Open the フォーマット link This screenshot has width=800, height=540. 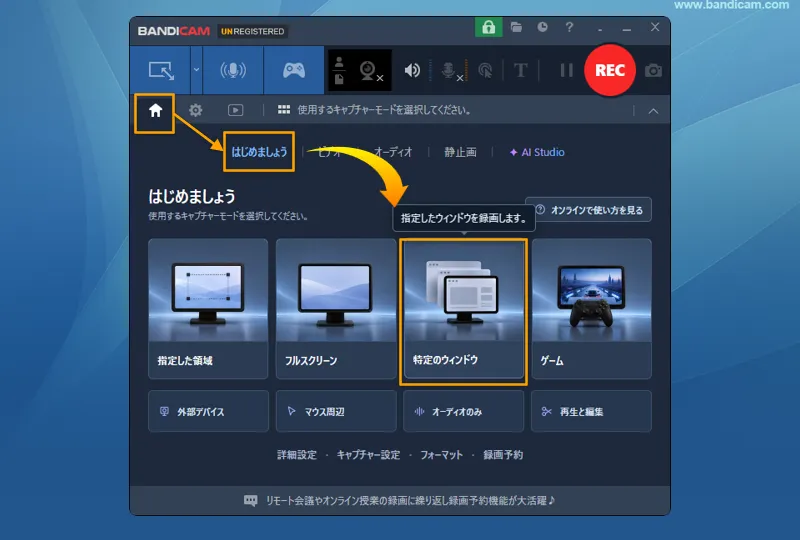pyautogui.click(x=441, y=455)
